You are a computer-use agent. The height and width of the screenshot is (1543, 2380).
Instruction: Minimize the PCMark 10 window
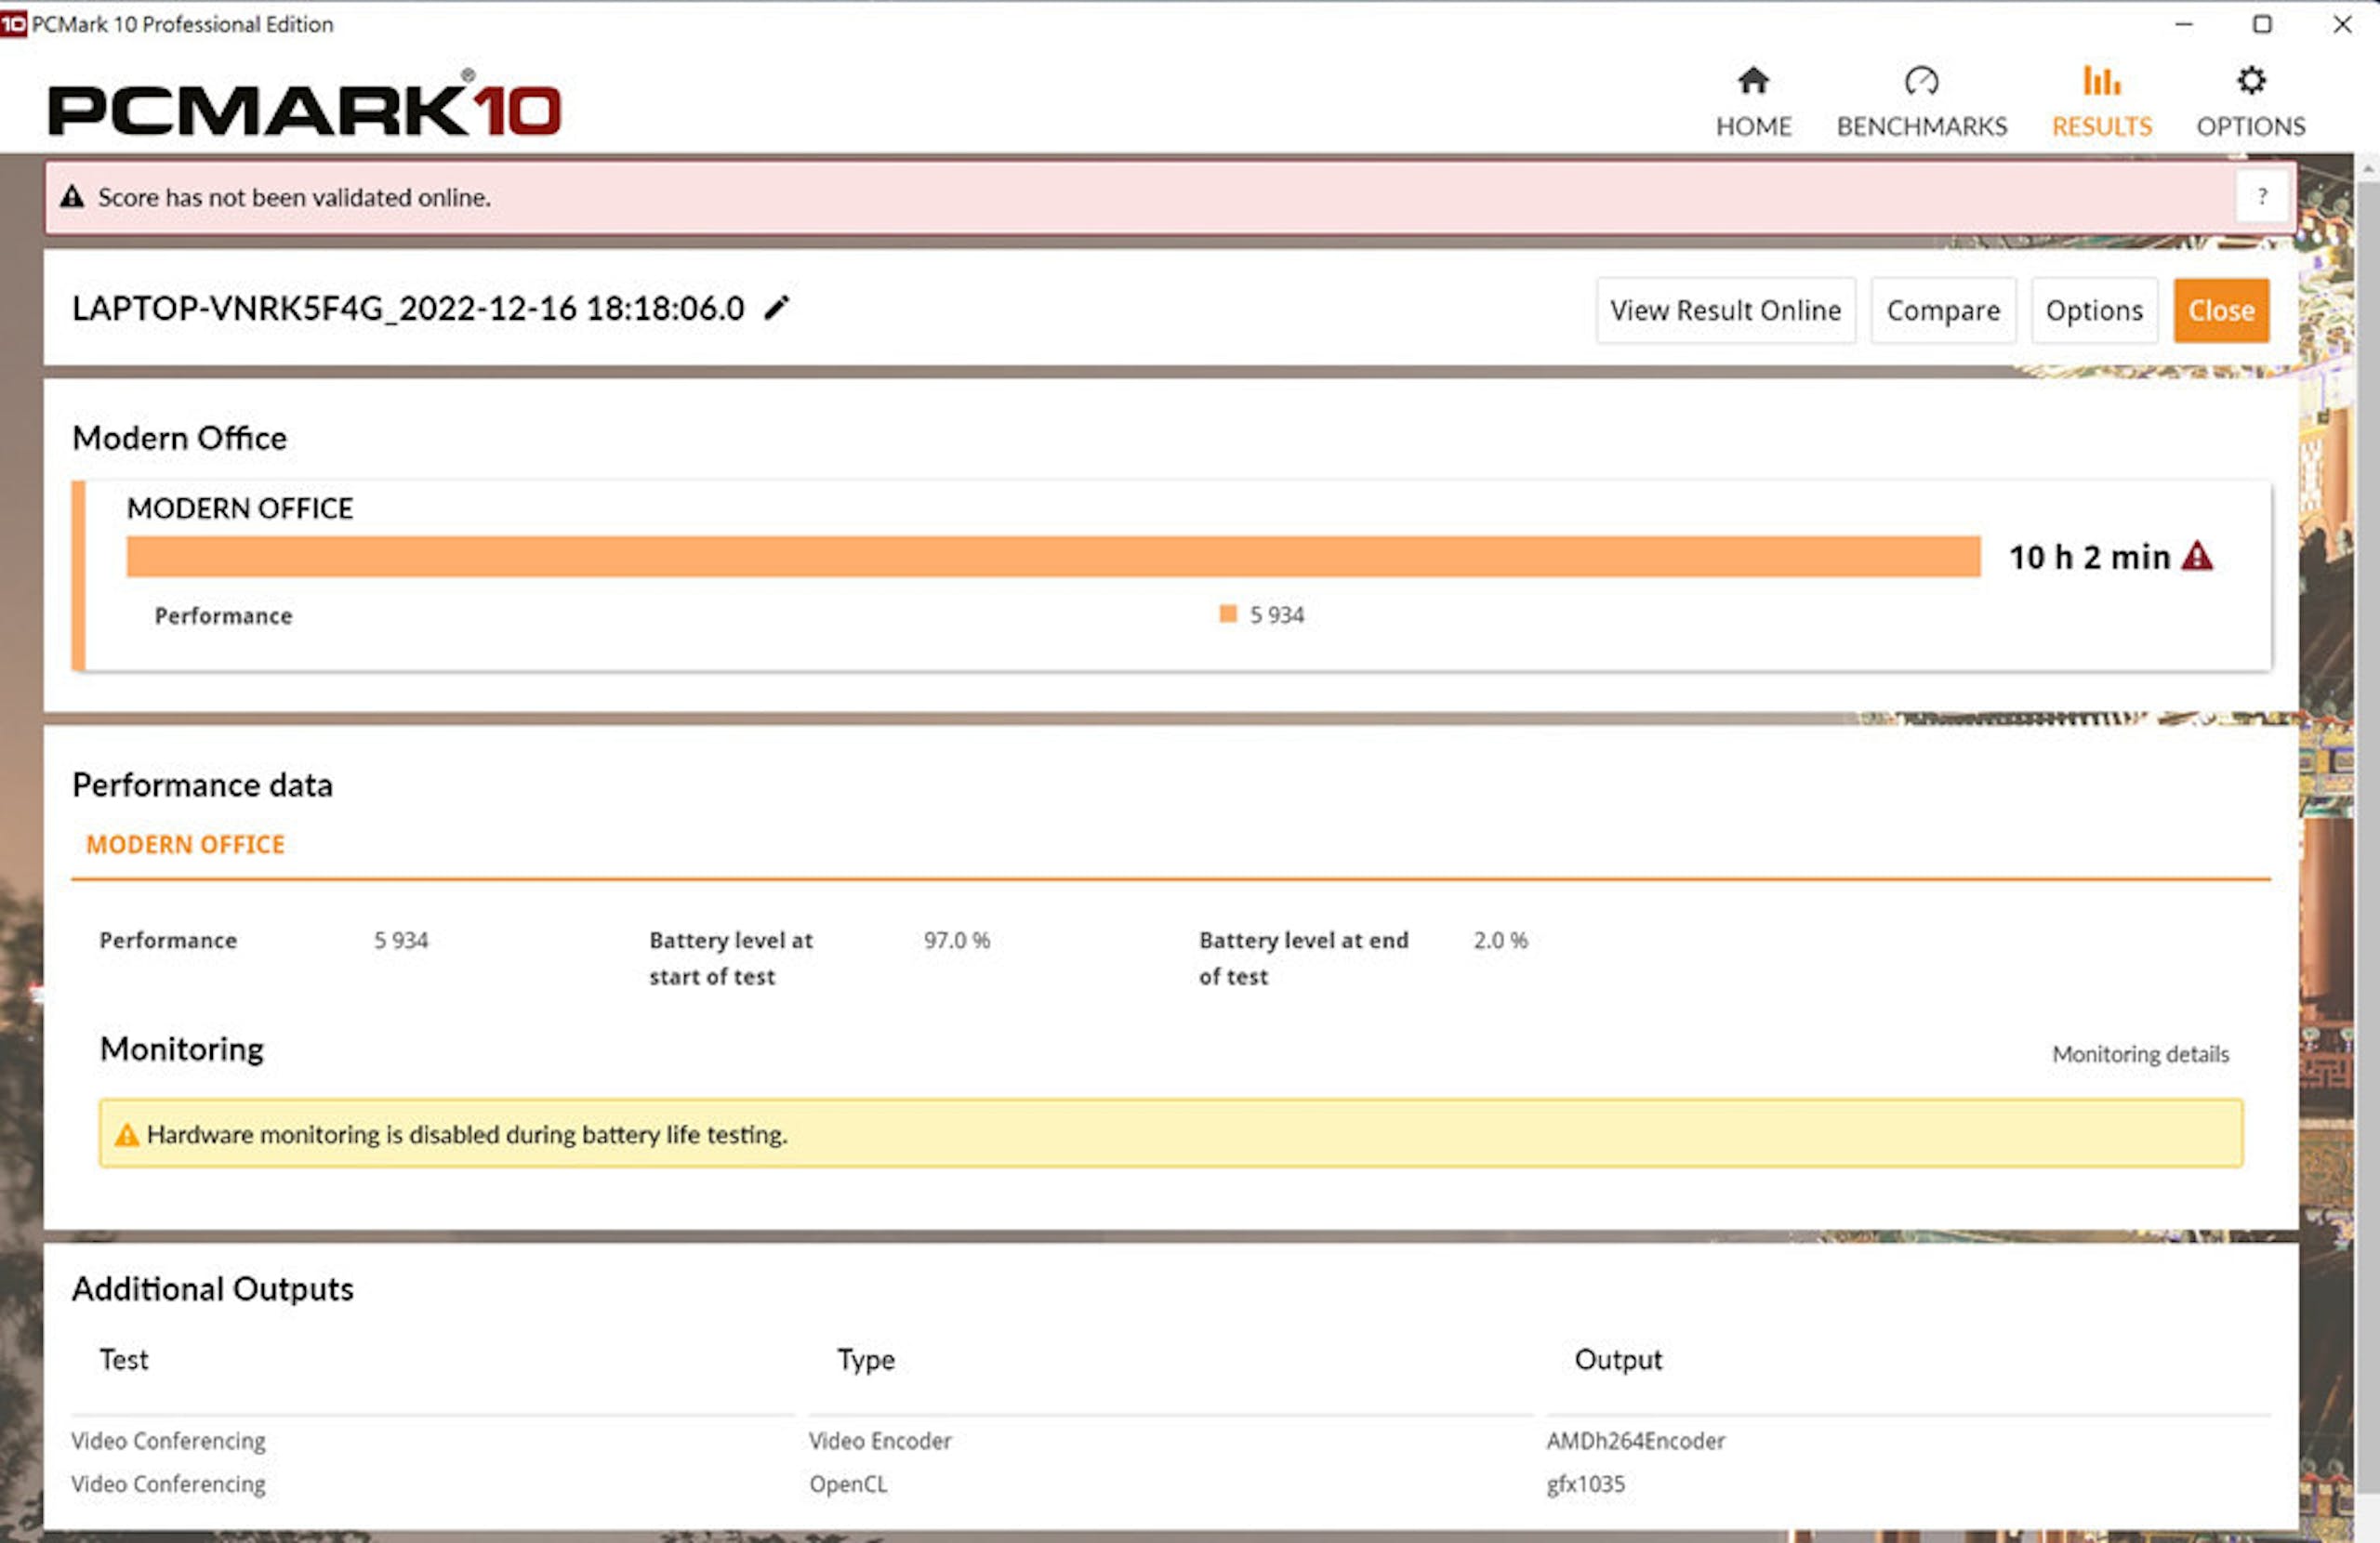pos(2183,24)
